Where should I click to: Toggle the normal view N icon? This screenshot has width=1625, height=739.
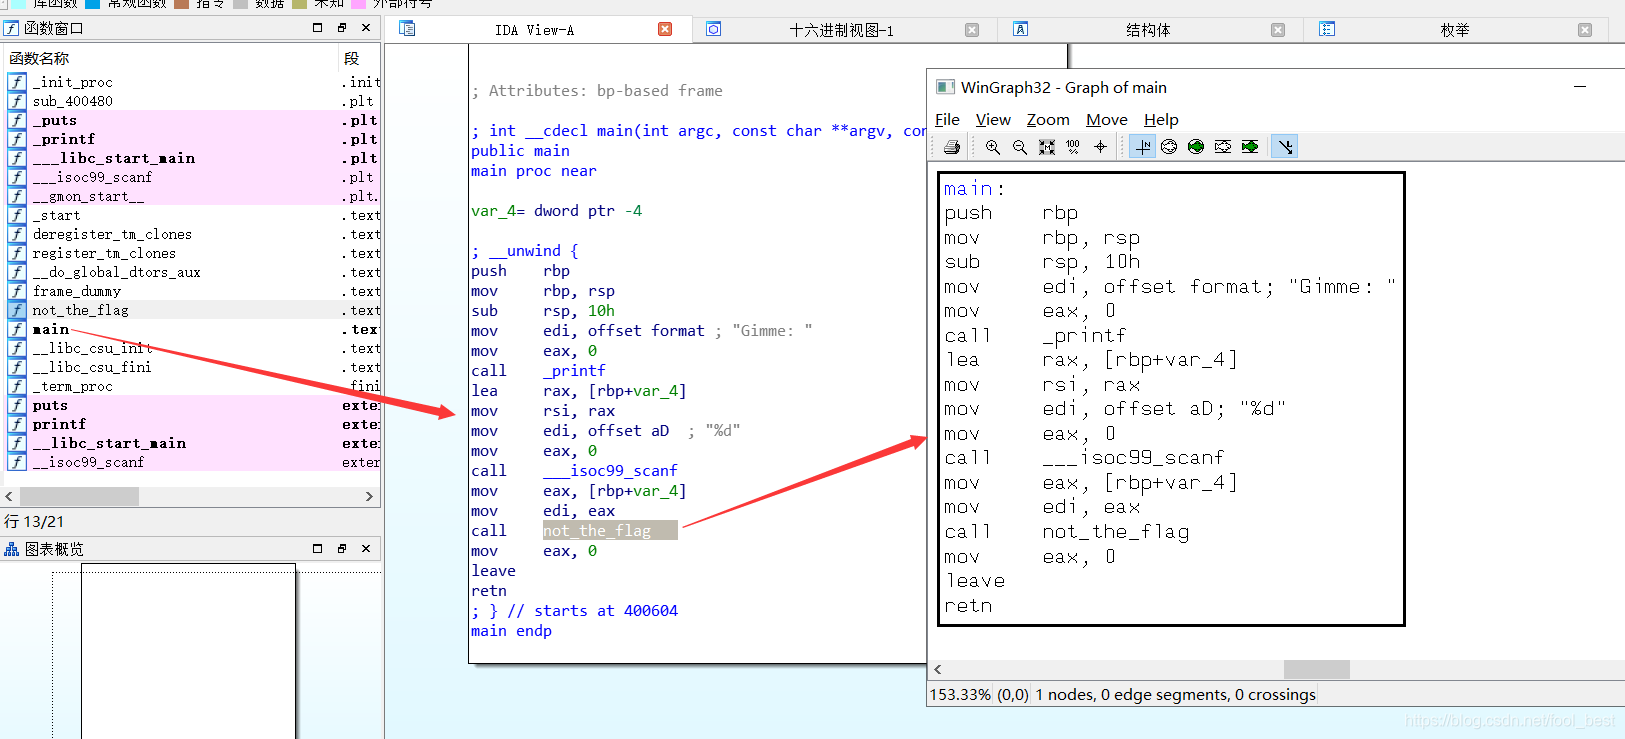point(1142,147)
